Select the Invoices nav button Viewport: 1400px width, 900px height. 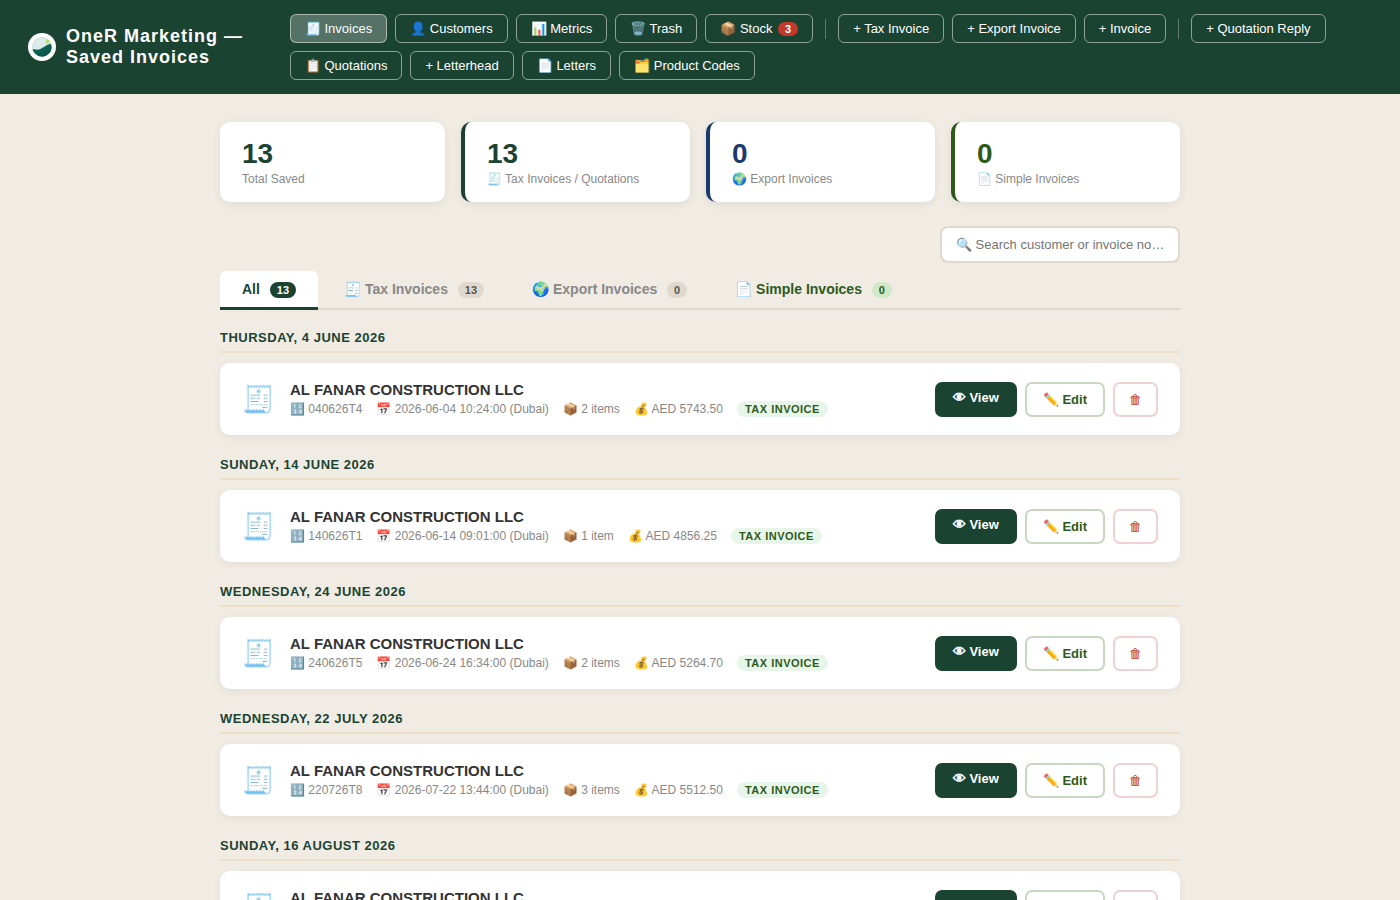coord(338,29)
